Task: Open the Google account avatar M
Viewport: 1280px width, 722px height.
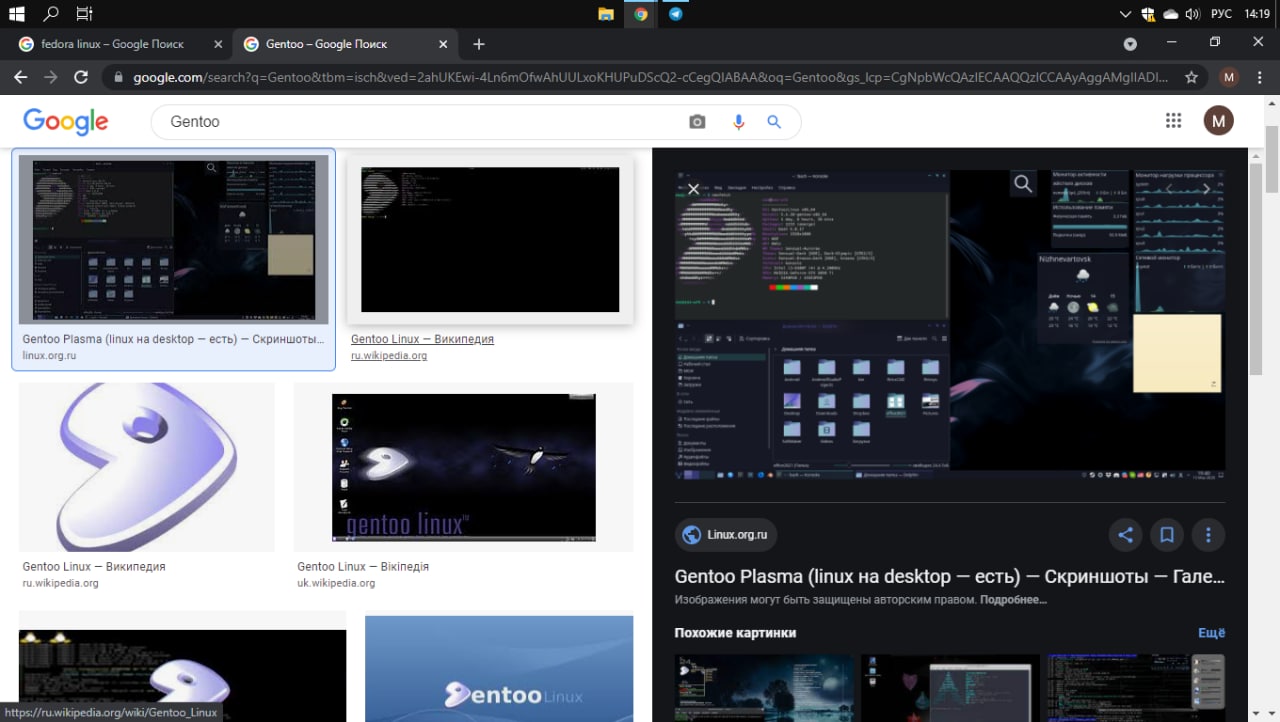Action: tap(1218, 121)
